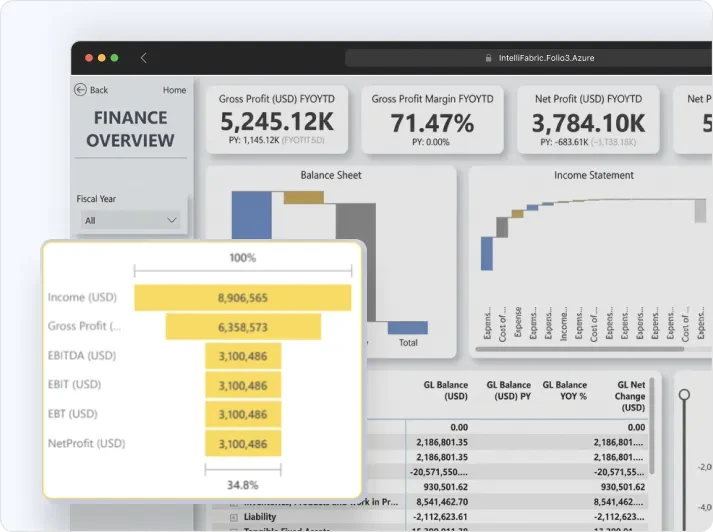
Task: Select the Gross Profit Margin FYOYTD card
Action: point(432,120)
